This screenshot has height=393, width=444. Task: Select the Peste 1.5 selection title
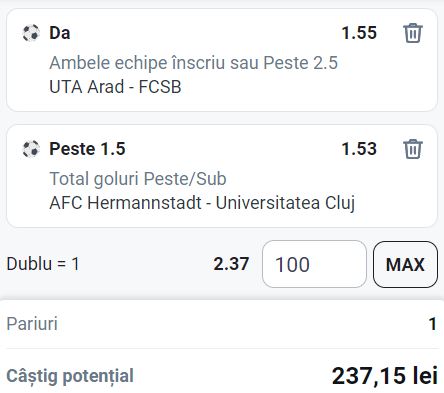tap(87, 149)
